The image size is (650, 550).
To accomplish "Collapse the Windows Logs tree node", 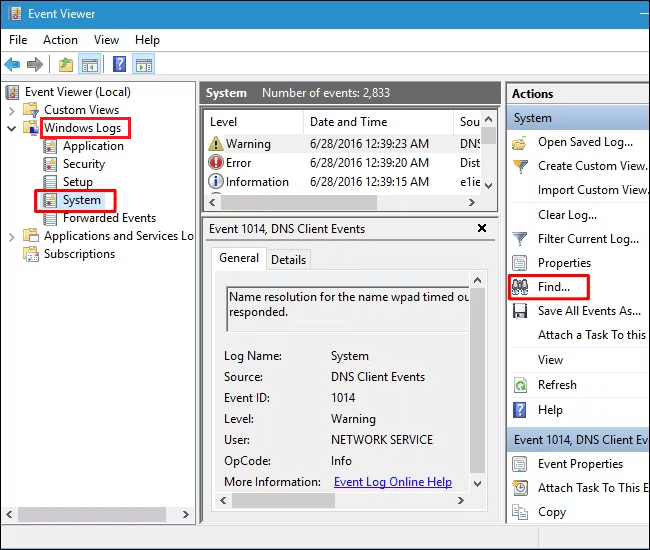I will click(x=12, y=128).
